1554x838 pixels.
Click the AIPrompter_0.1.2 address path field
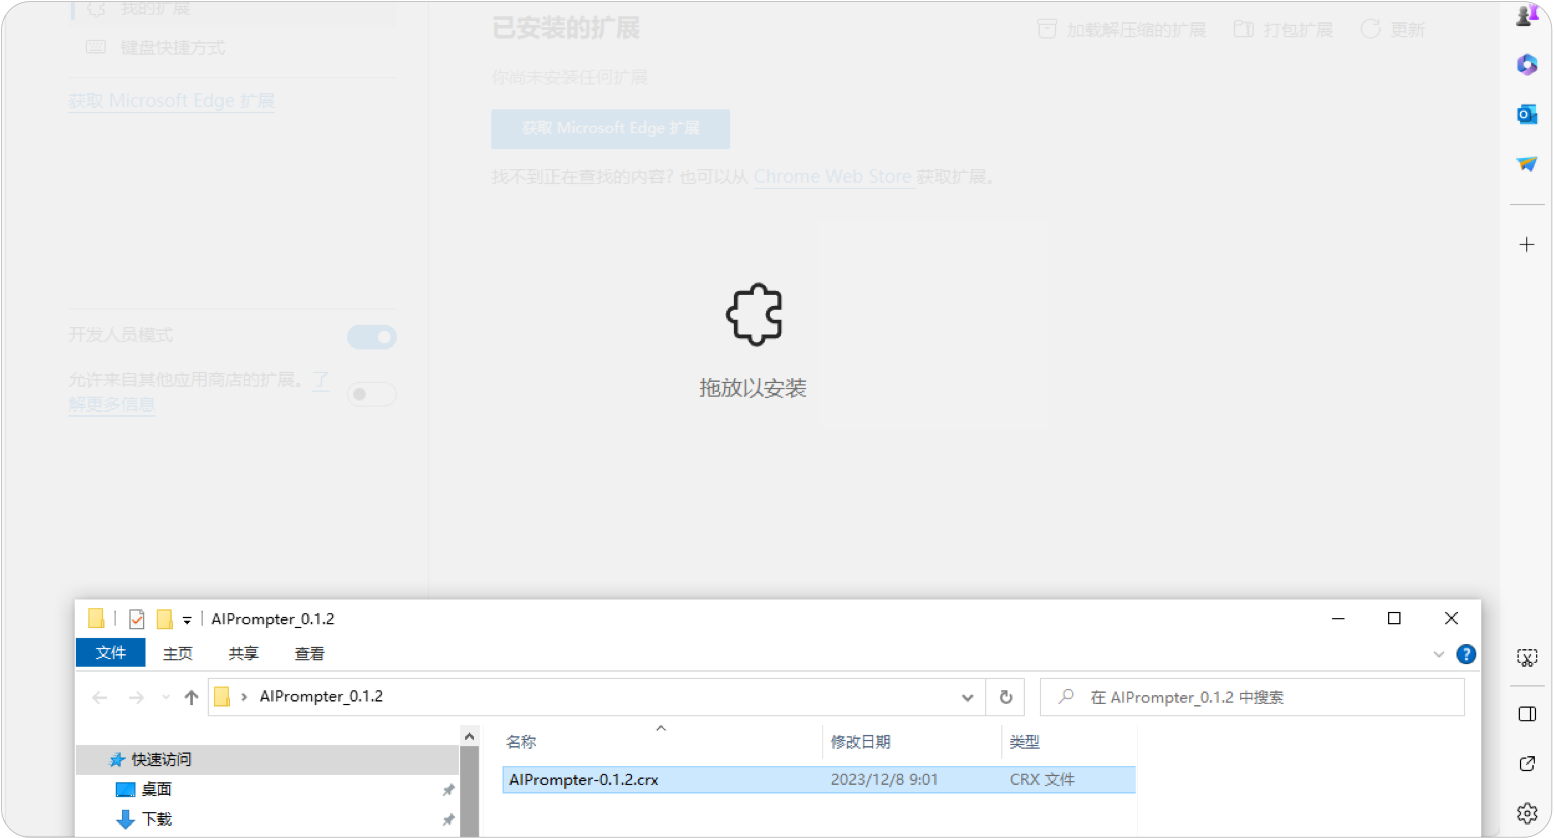pyautogui.click(x=597, y=697)
